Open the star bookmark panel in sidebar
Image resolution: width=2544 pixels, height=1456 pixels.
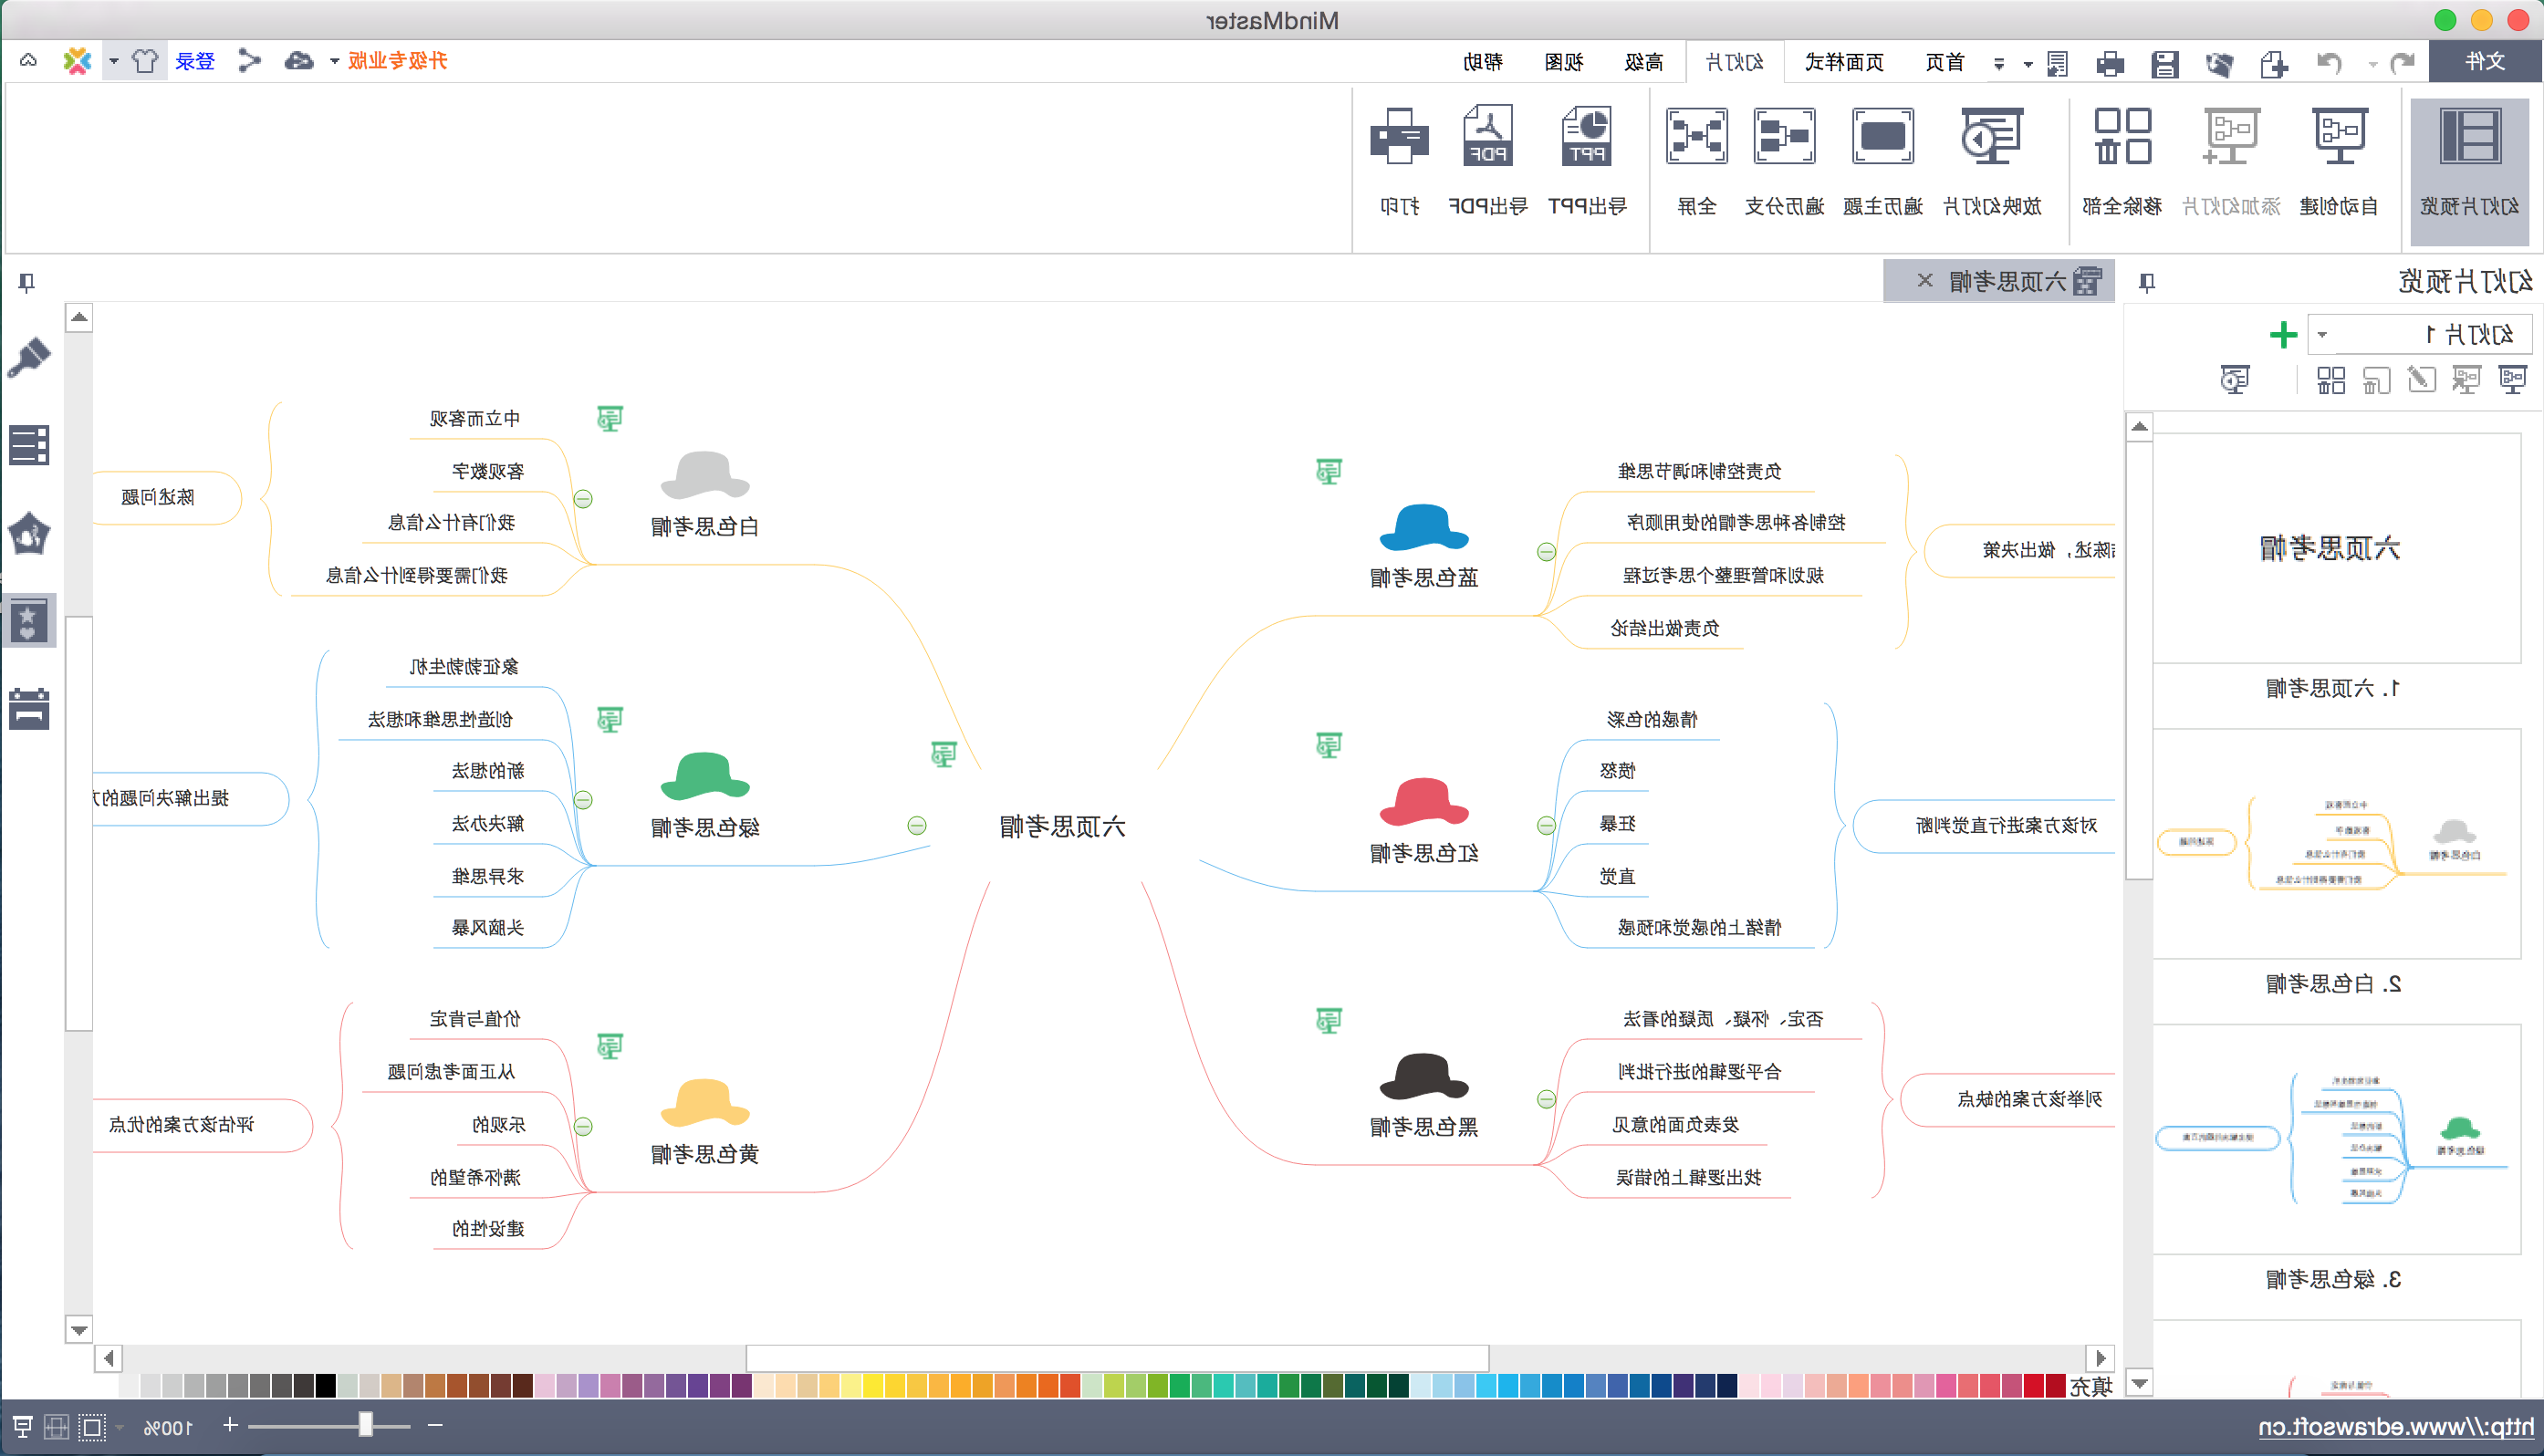(x=29, y=621)
